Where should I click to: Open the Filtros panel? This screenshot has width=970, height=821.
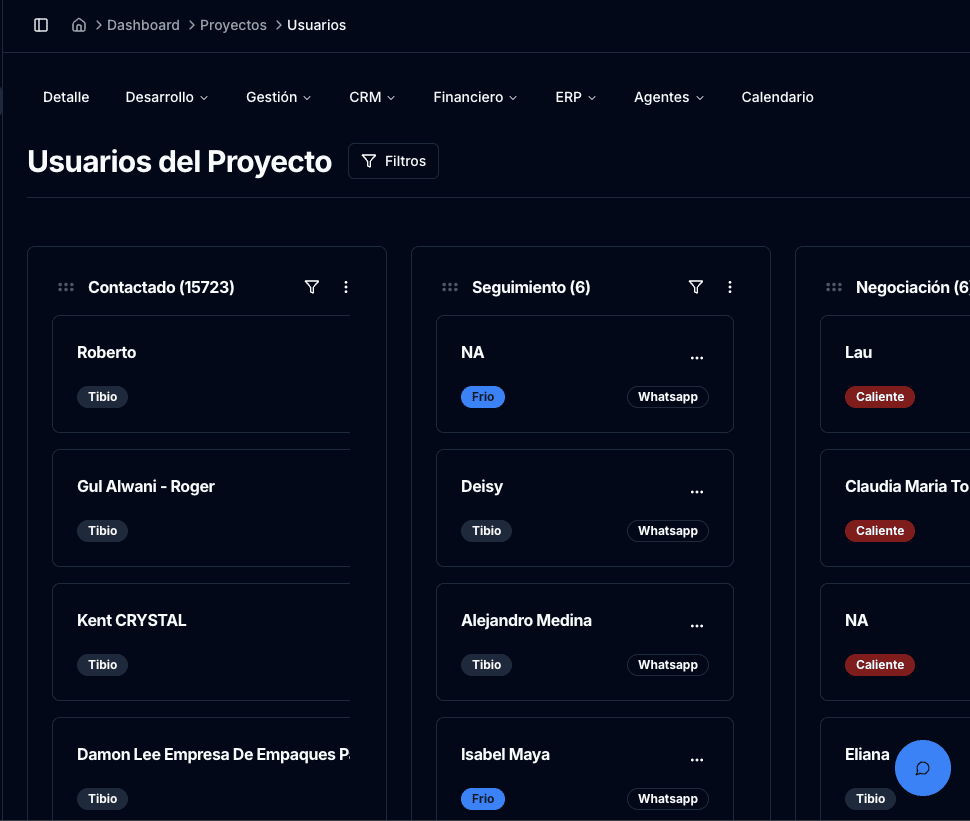[x=393, y=161]
